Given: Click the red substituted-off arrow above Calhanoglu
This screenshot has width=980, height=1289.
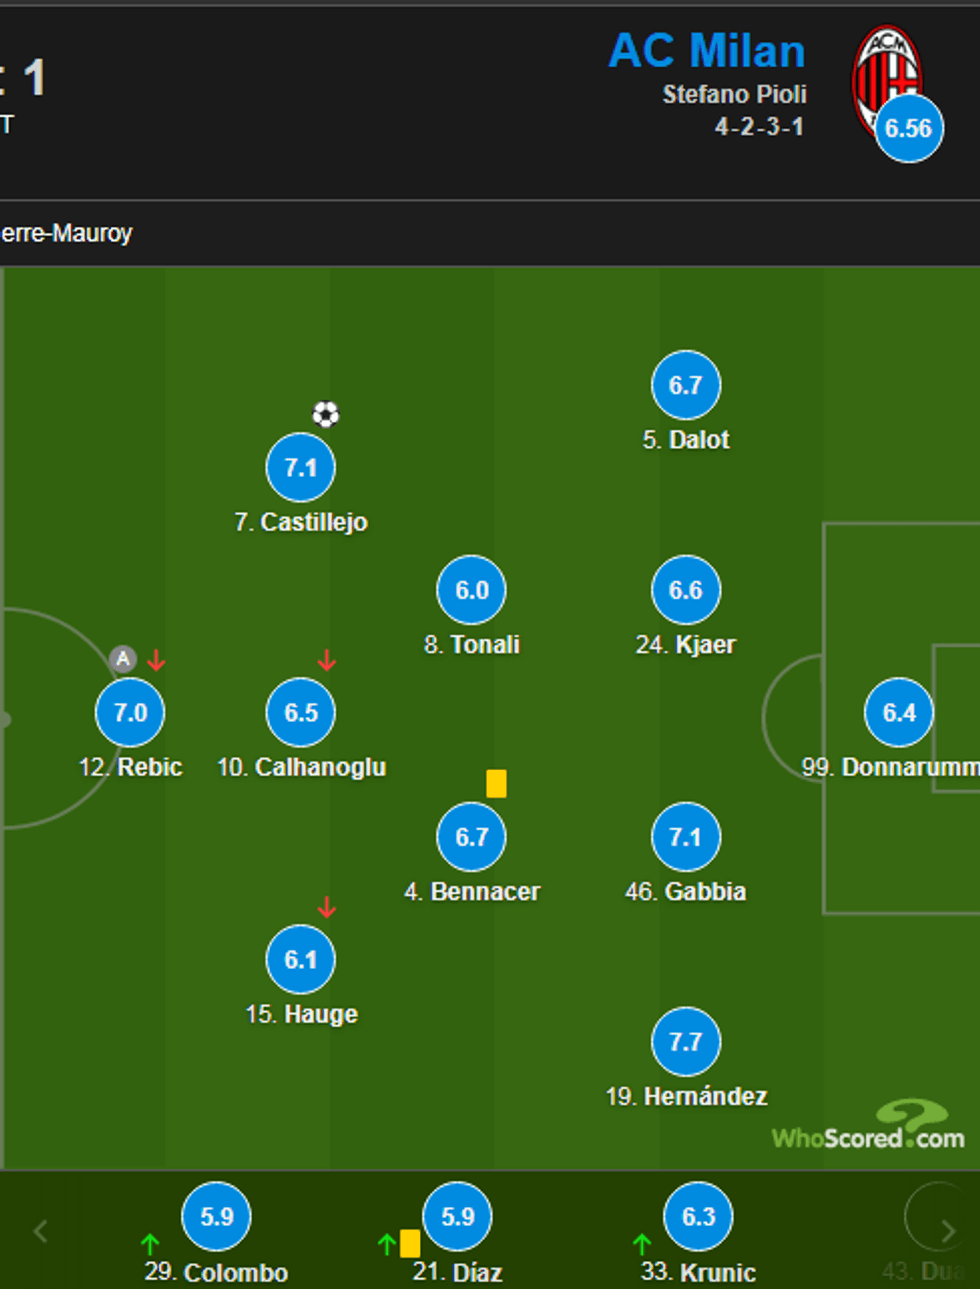Looking at the screenshot, I should (327, 660).
